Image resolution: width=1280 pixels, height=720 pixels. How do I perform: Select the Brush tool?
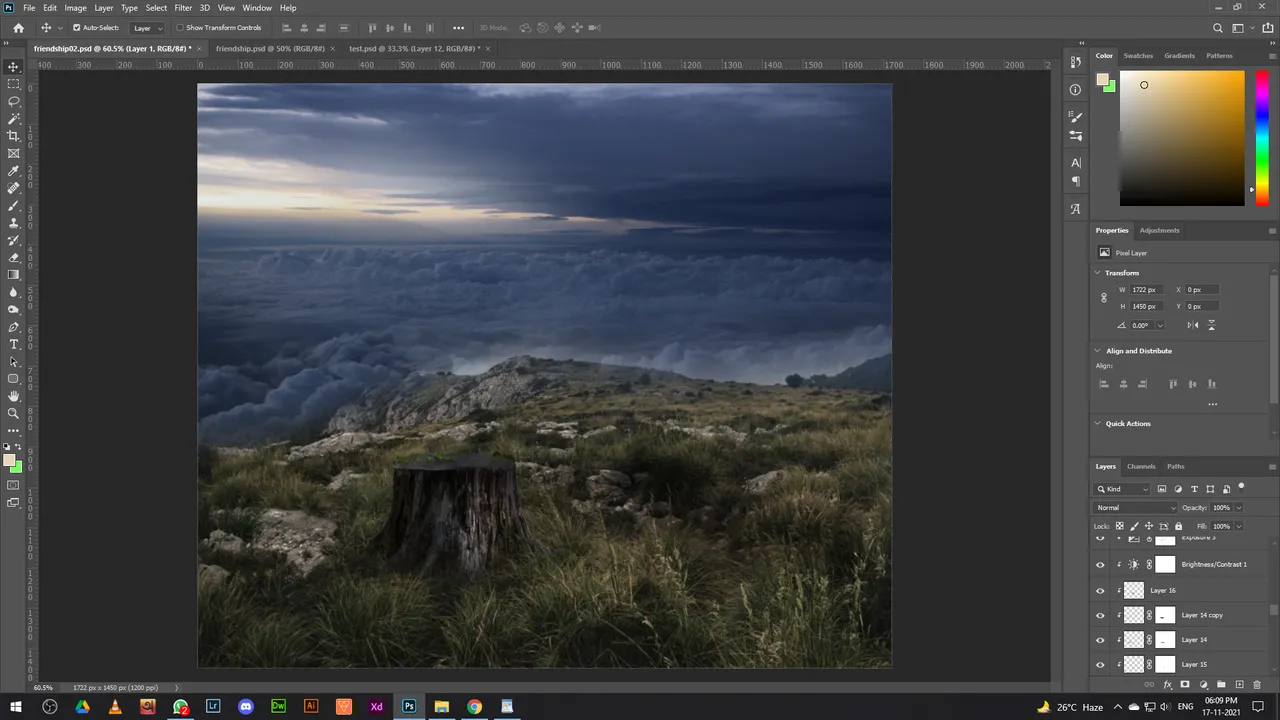pos(13,205)
